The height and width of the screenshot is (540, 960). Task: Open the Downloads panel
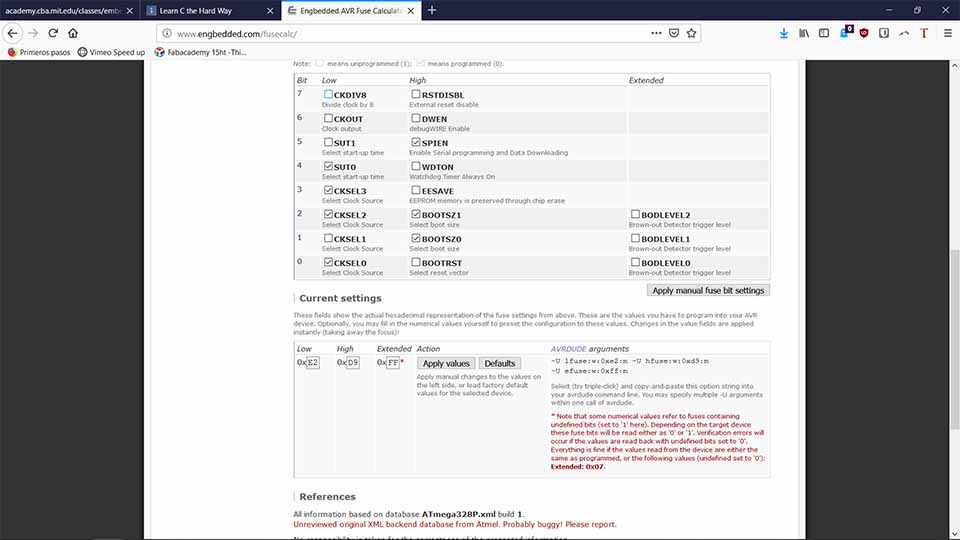pyautogui.click(x=784, y=33)
